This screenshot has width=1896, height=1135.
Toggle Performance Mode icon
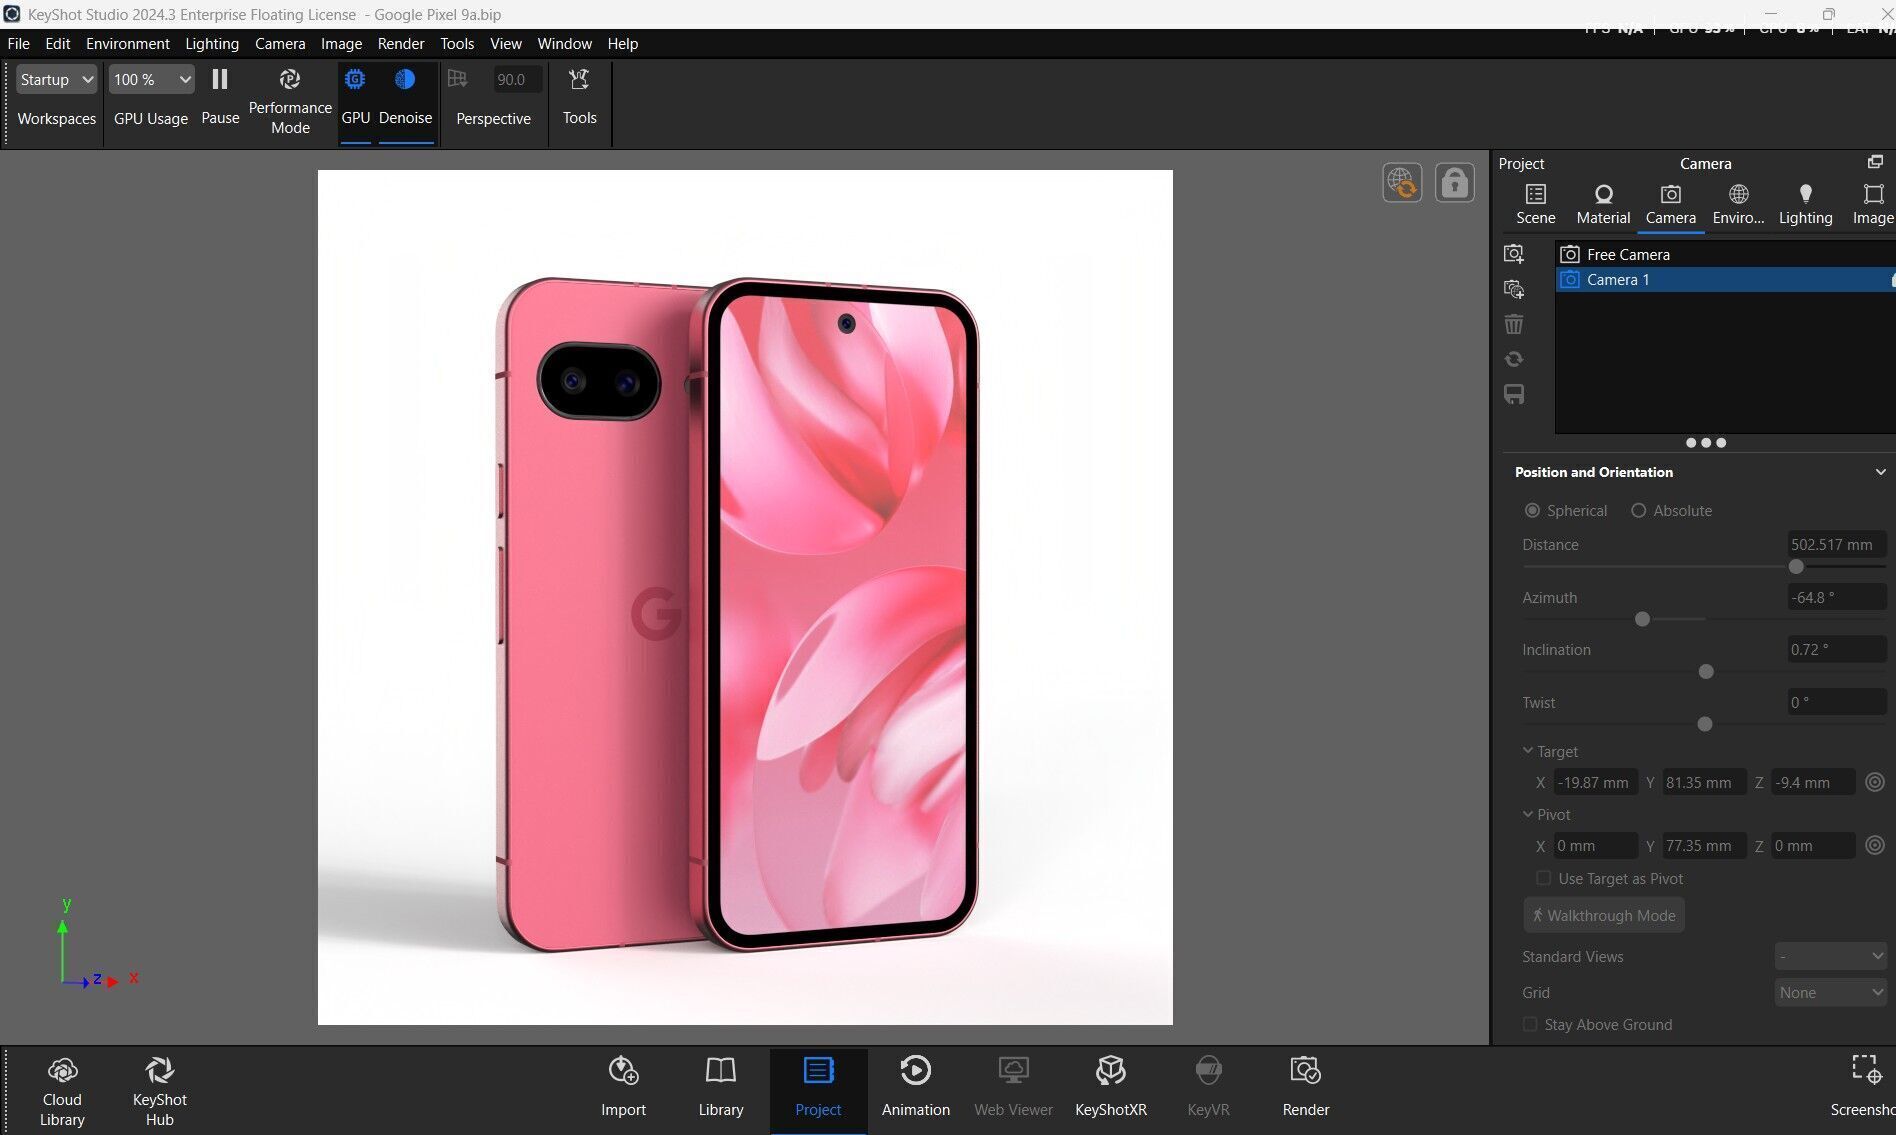[x=290, y=80]
